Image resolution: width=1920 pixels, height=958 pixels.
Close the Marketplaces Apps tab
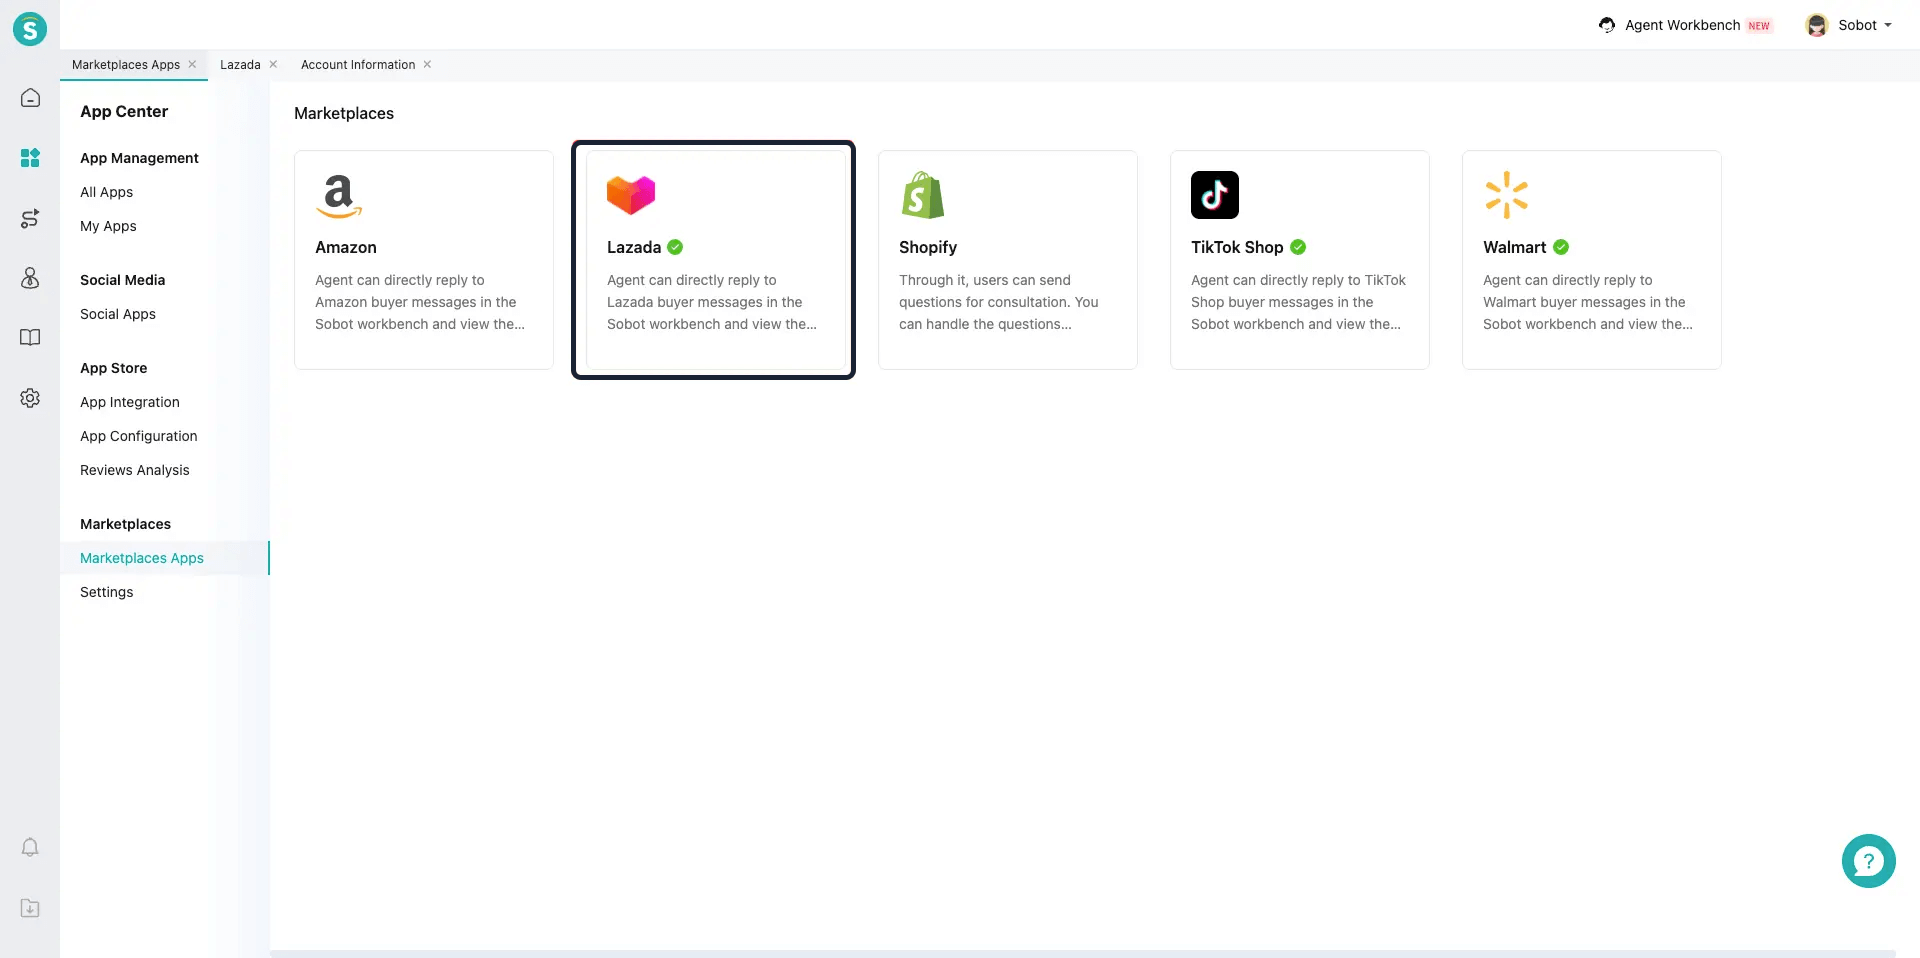pos(192,64)
